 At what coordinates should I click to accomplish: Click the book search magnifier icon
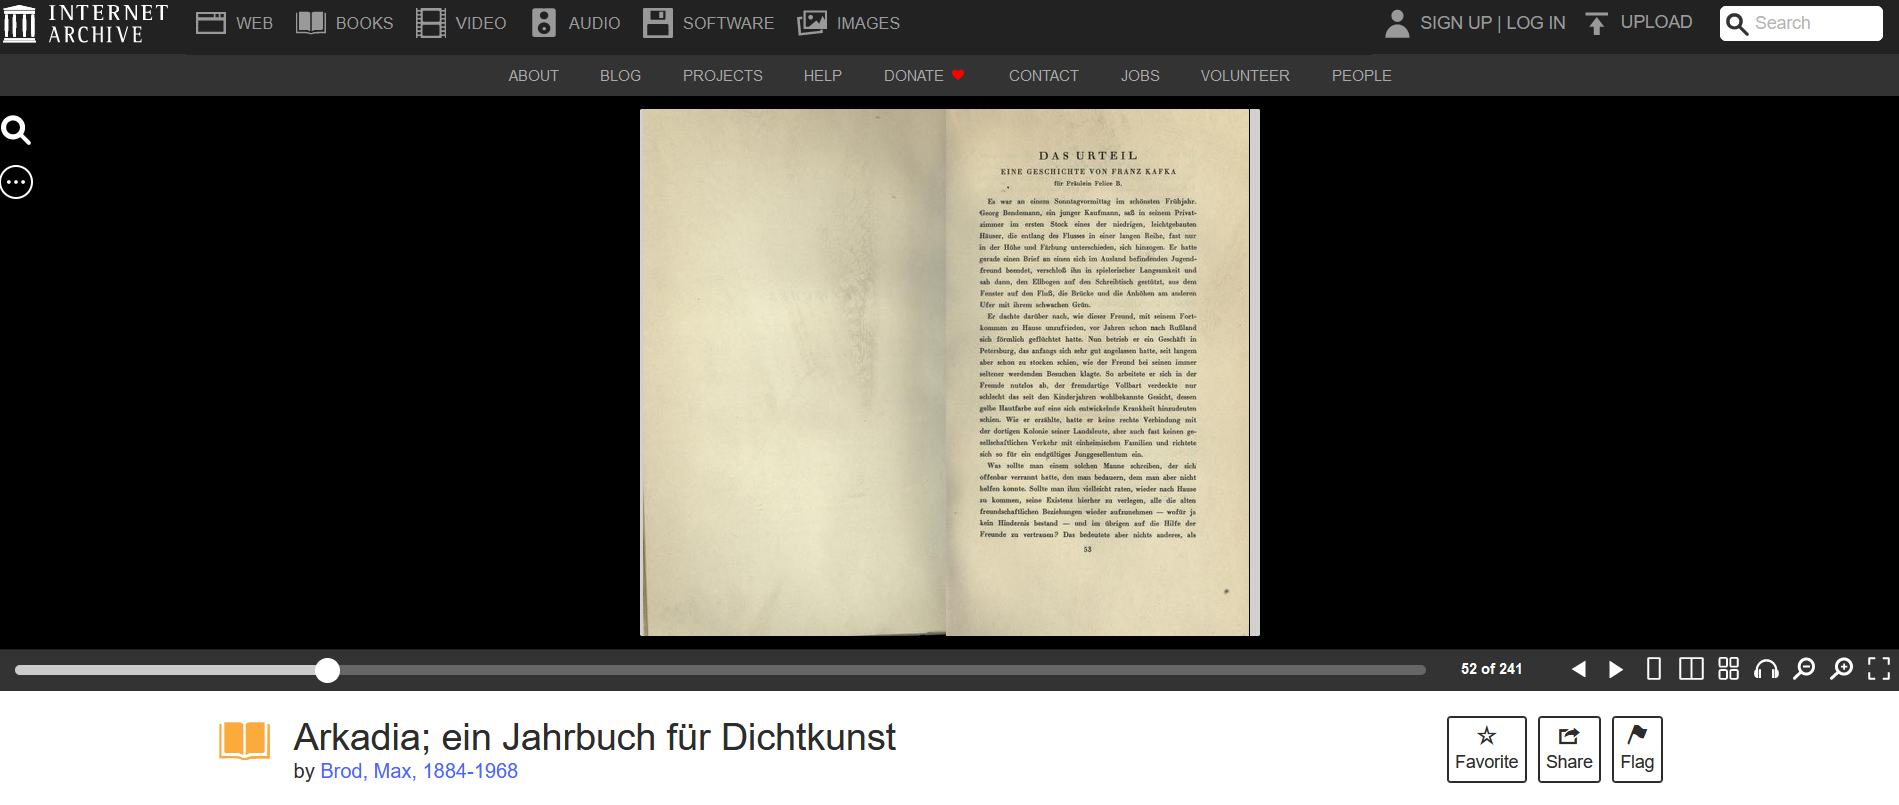(x=16, y=130)
